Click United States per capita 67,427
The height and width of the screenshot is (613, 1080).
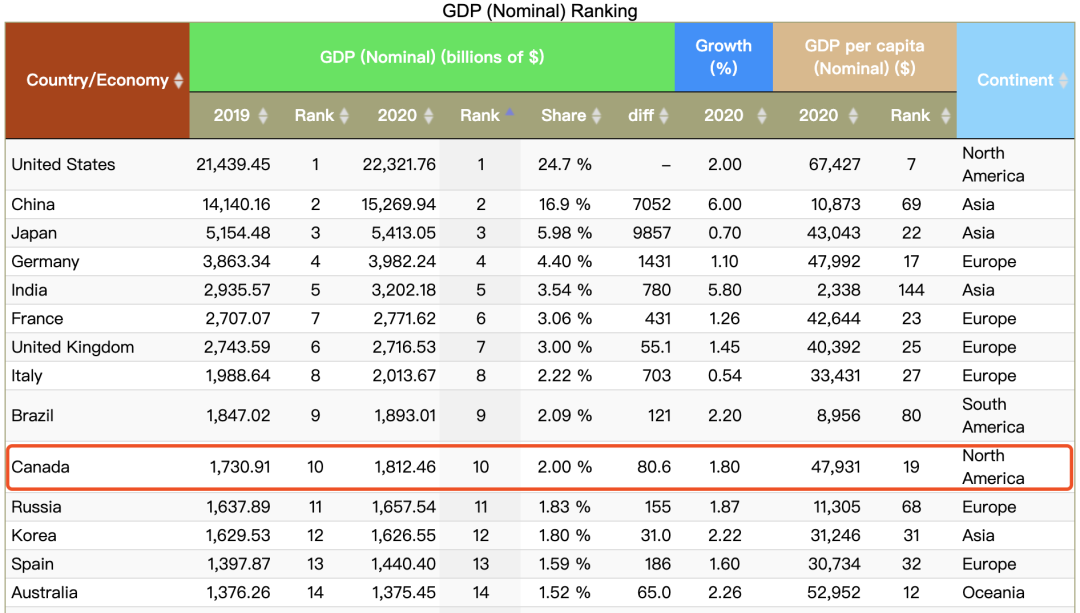(834, 165)
